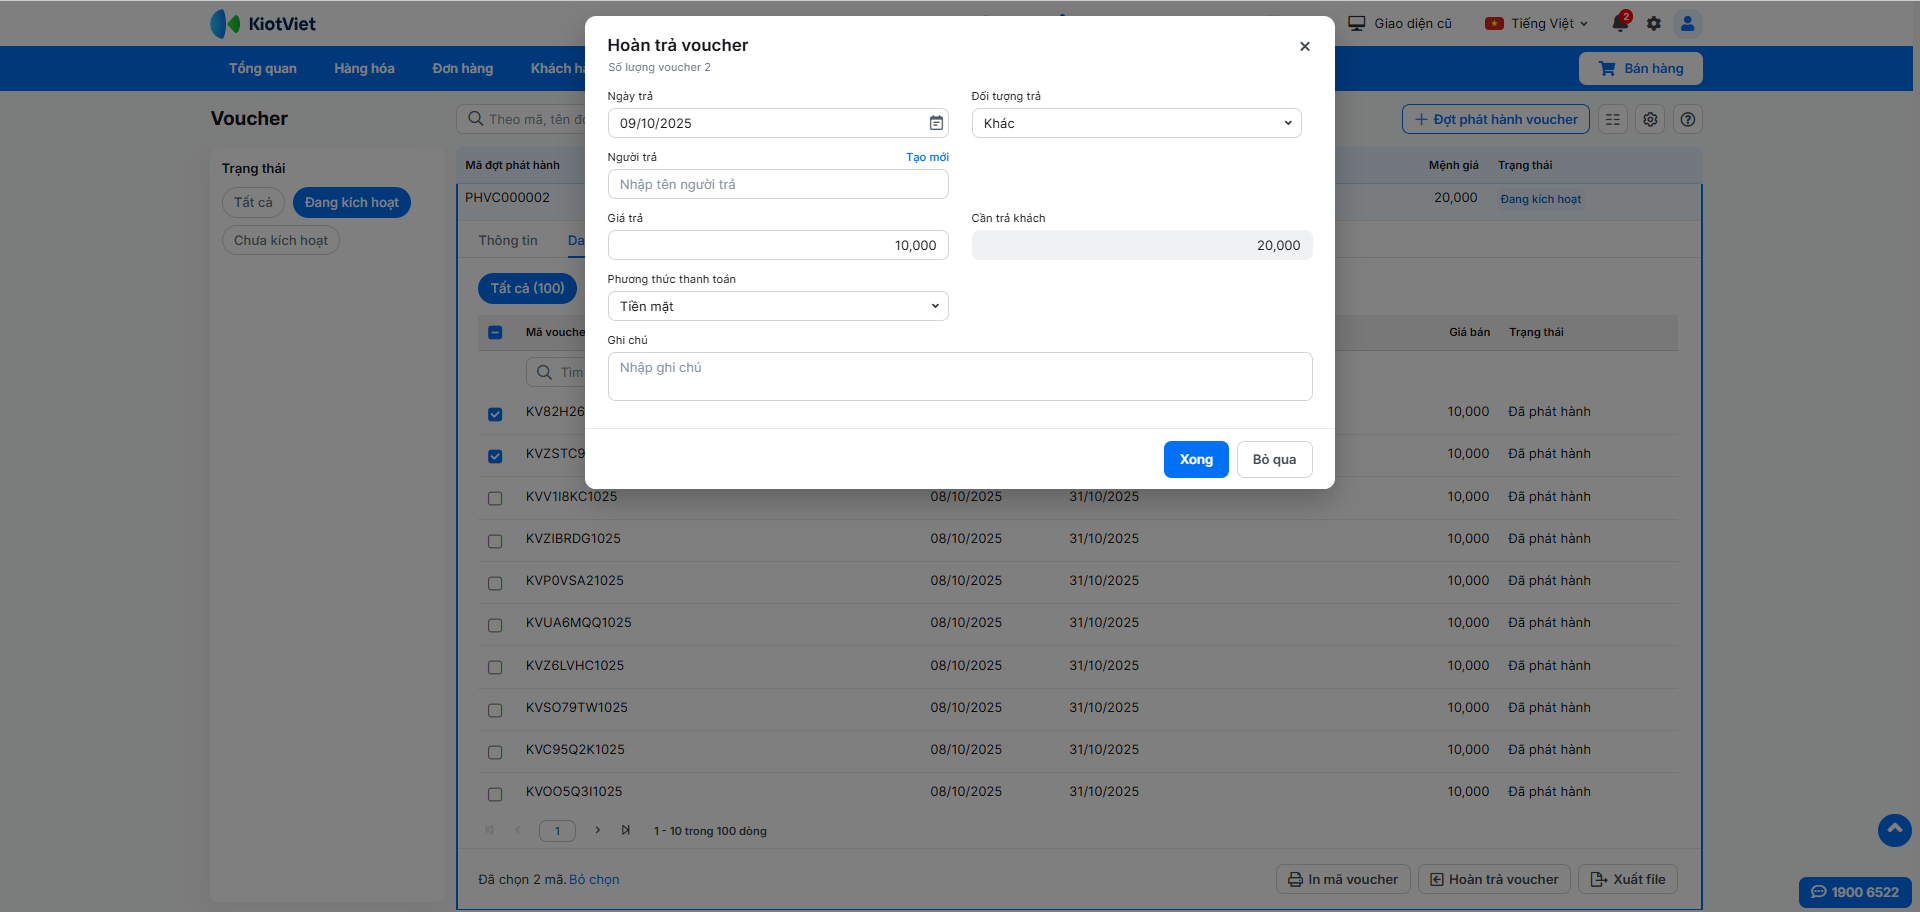The image size is (1920, 912).
Task: Check the KVSO79TW1025 voucher checkbox
Action: 495,710
